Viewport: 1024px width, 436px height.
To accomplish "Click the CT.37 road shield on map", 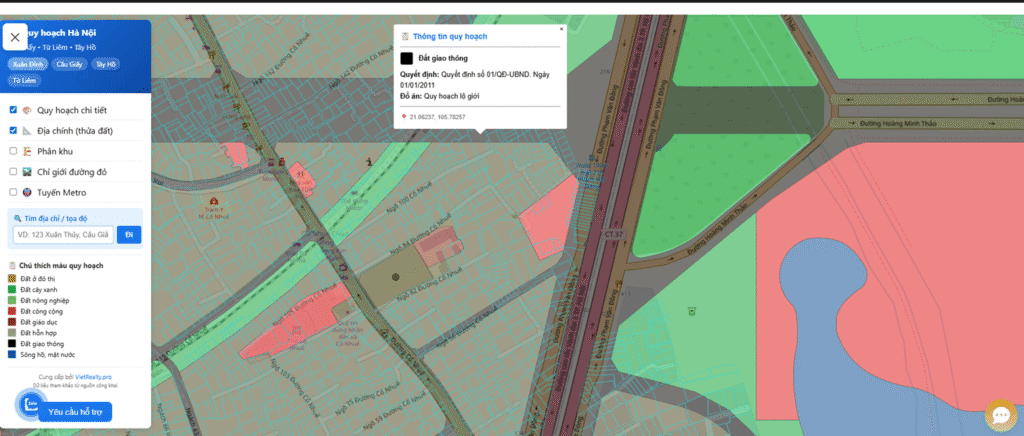I will [x=613, y=235].
